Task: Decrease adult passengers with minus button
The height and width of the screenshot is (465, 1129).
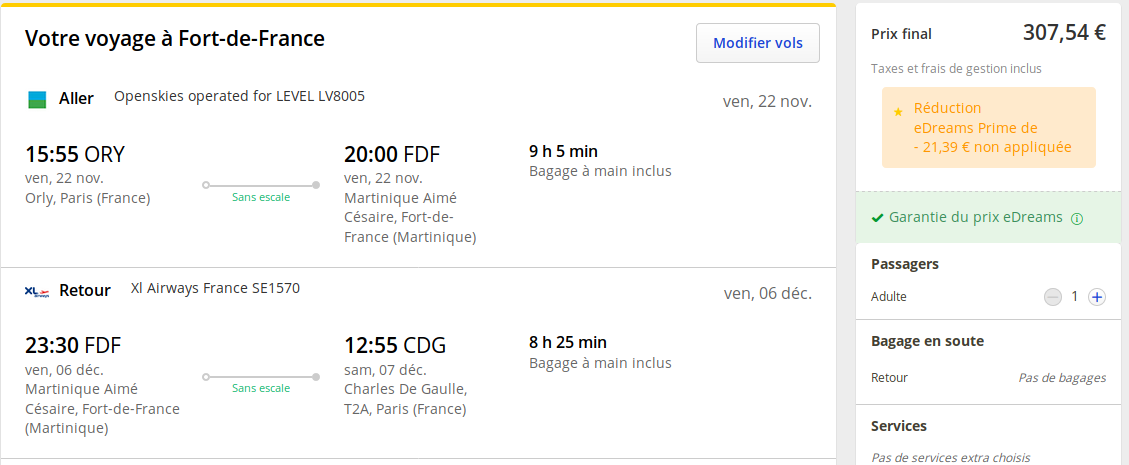Action: coord(1052,296)
